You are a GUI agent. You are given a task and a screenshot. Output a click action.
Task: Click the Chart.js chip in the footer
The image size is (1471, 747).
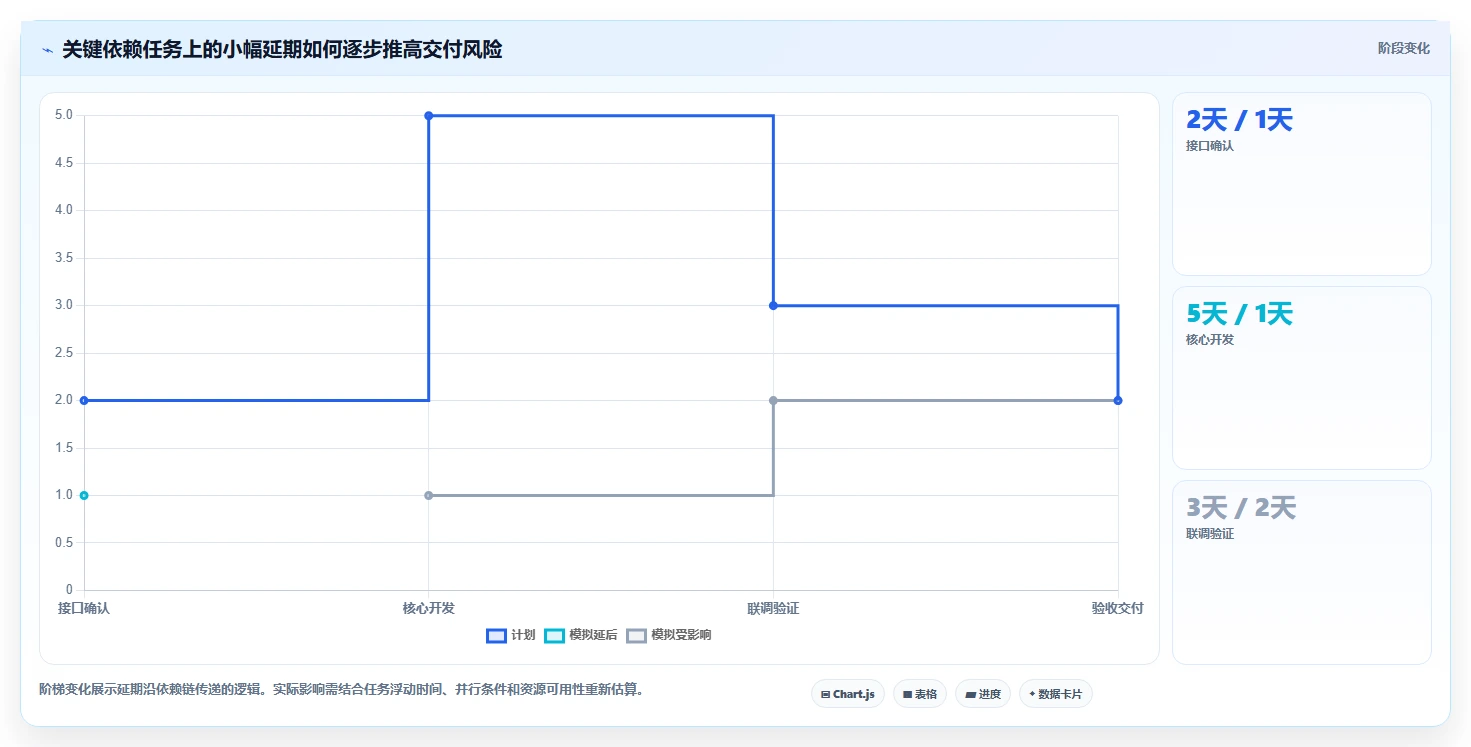848,694
